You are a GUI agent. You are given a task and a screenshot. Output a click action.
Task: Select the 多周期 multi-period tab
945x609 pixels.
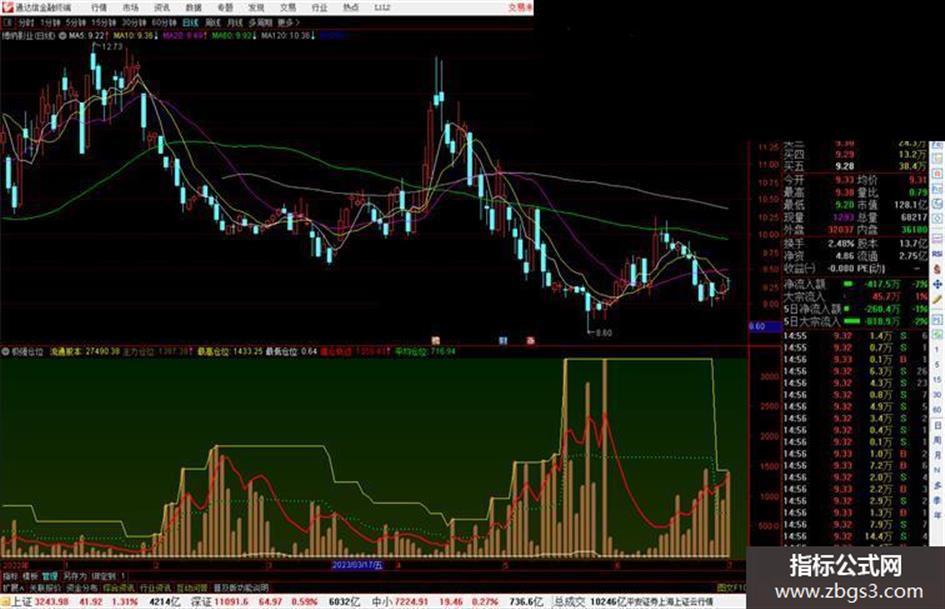[260, 22]
